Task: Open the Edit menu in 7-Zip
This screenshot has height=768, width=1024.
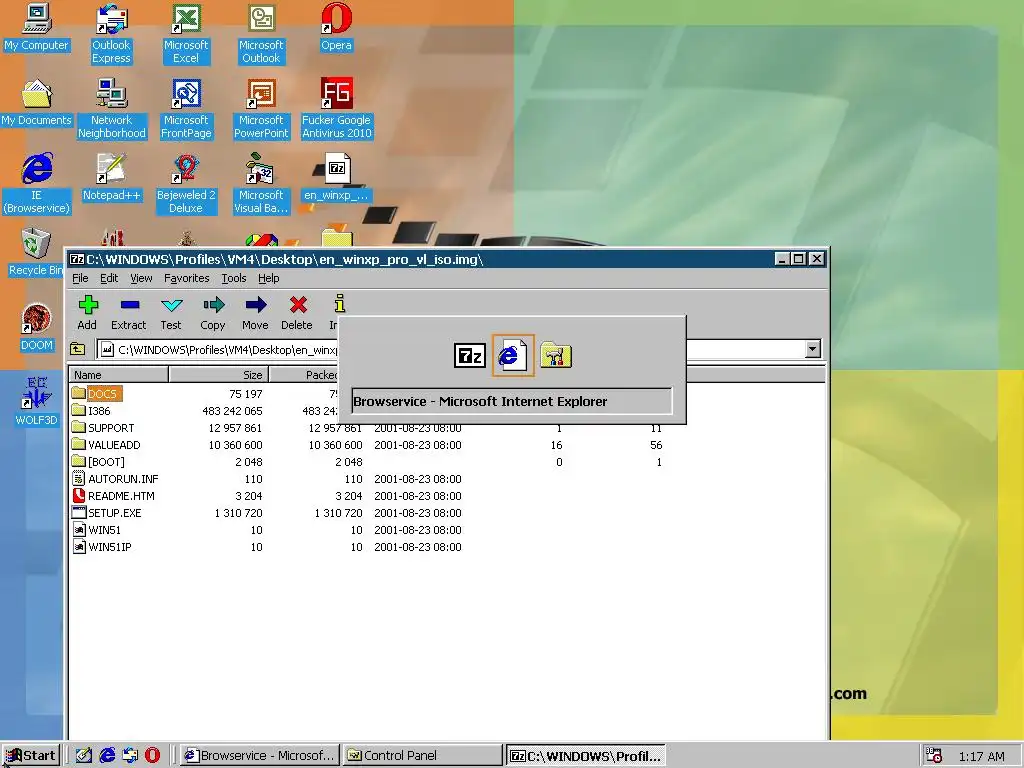Action: click(x=109, y=278)
